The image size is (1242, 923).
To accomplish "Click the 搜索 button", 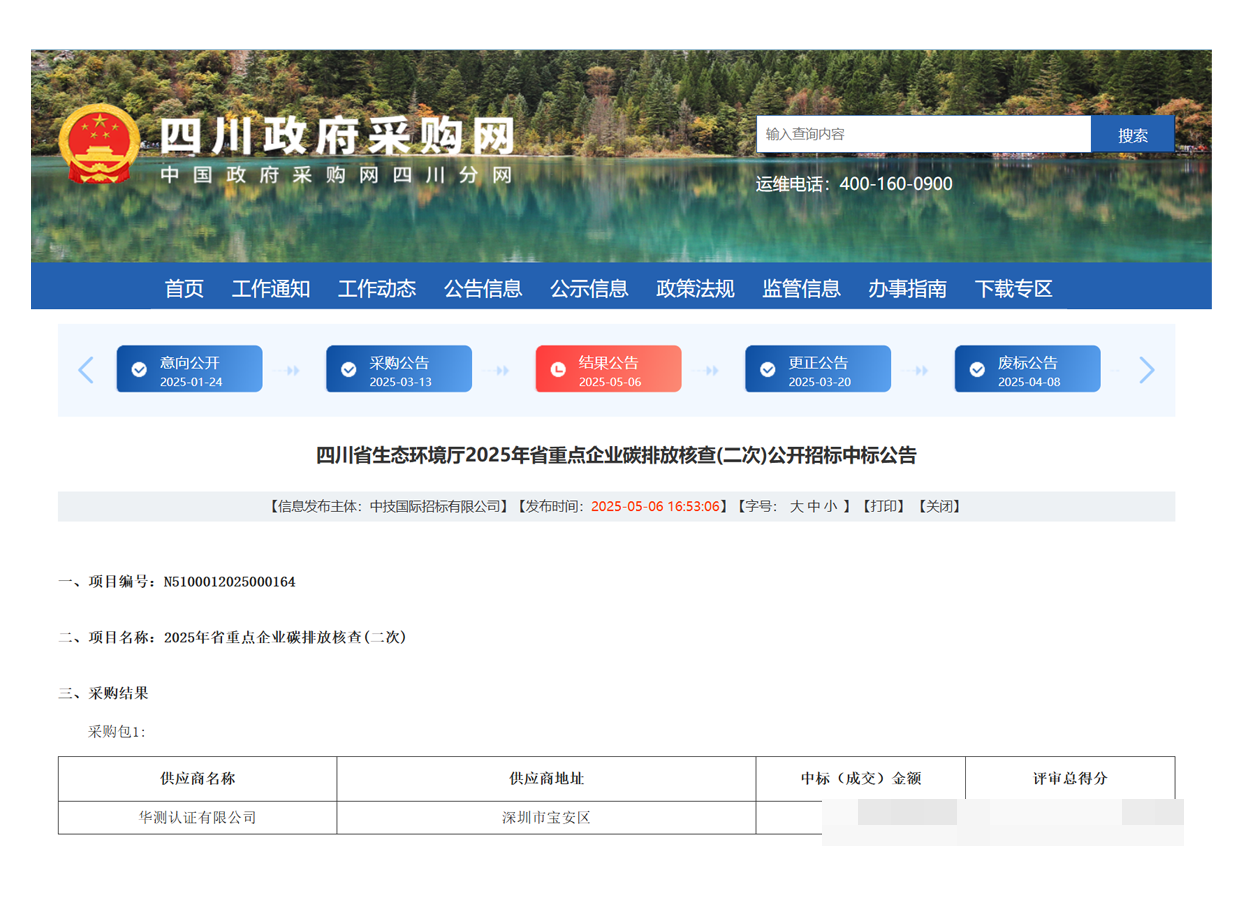I will point(1133,134).
